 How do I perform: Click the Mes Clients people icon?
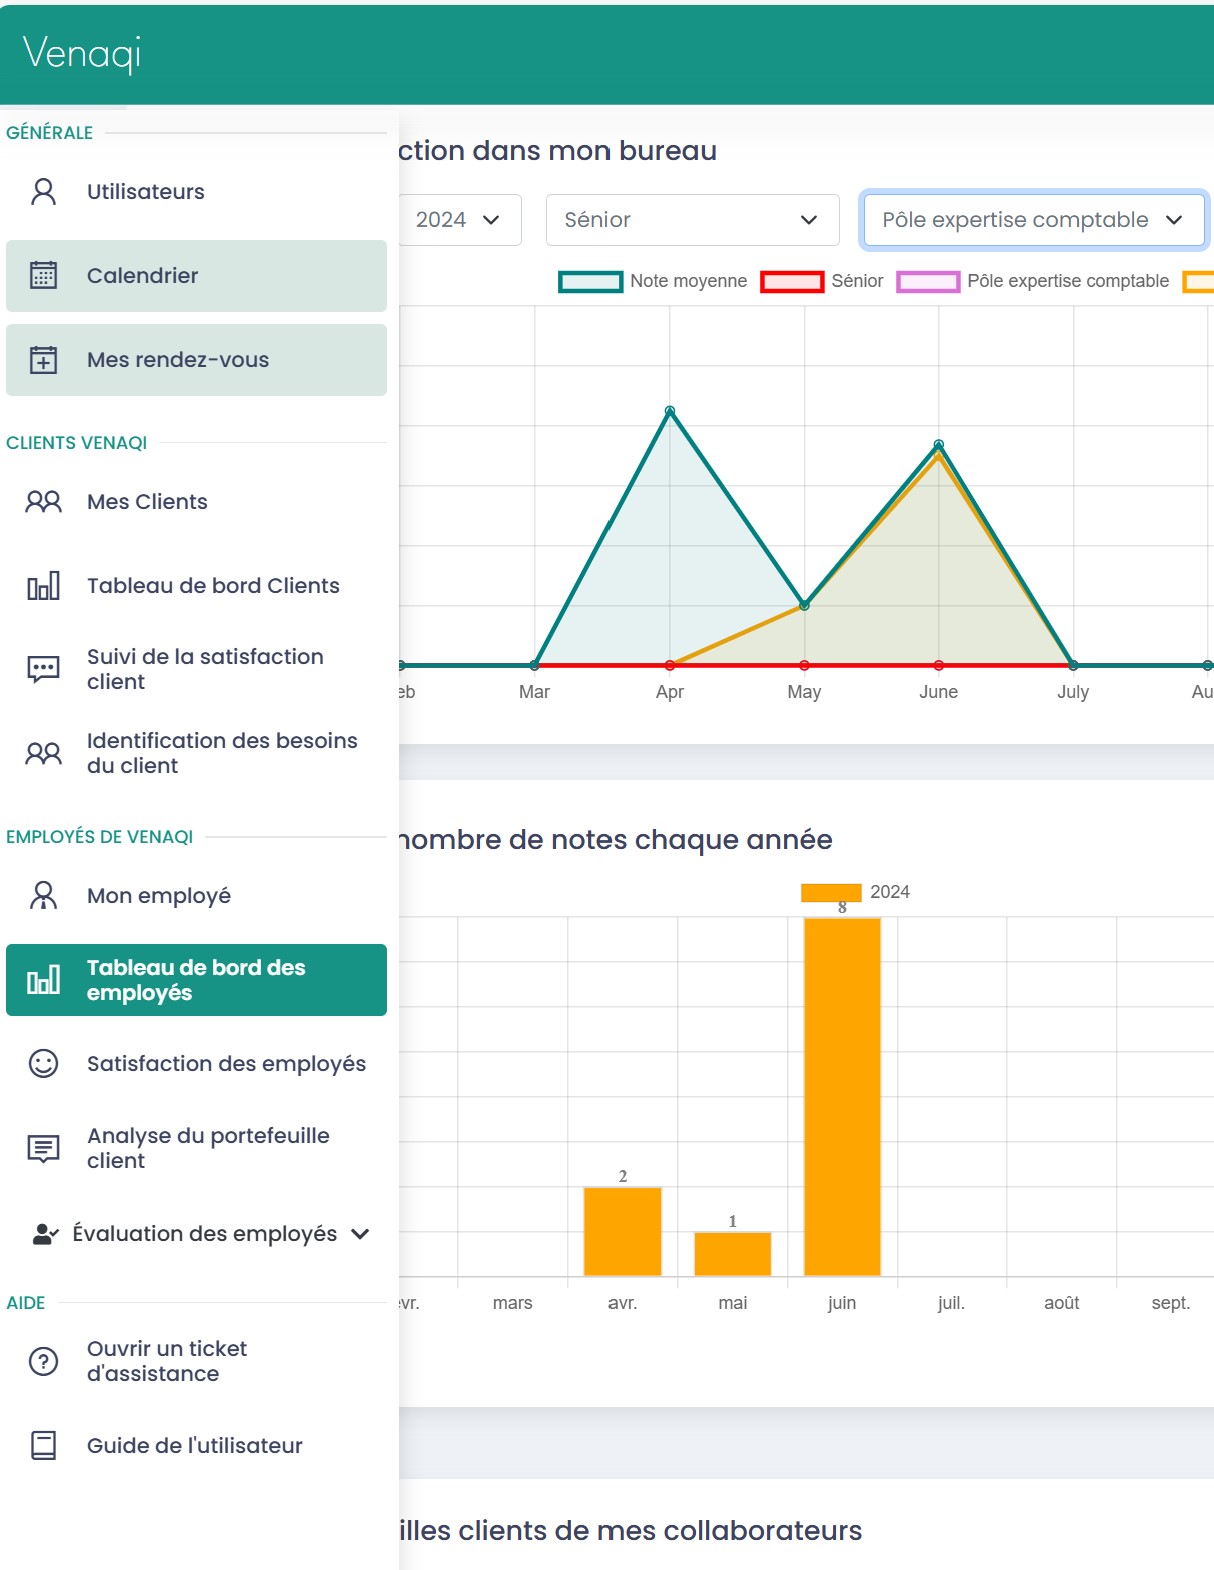pos(44,501)
